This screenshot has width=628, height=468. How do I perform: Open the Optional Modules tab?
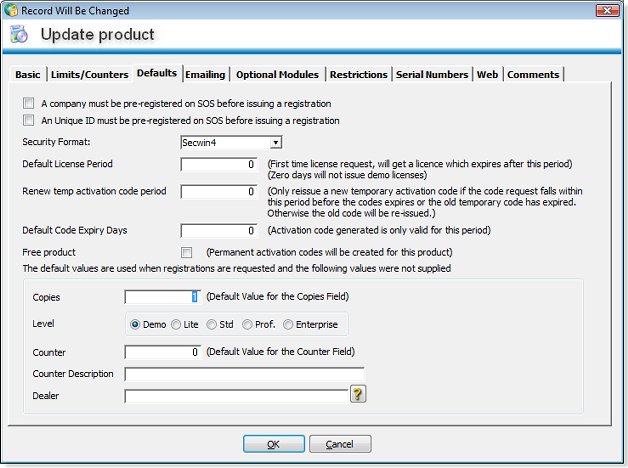pos(278,75)
